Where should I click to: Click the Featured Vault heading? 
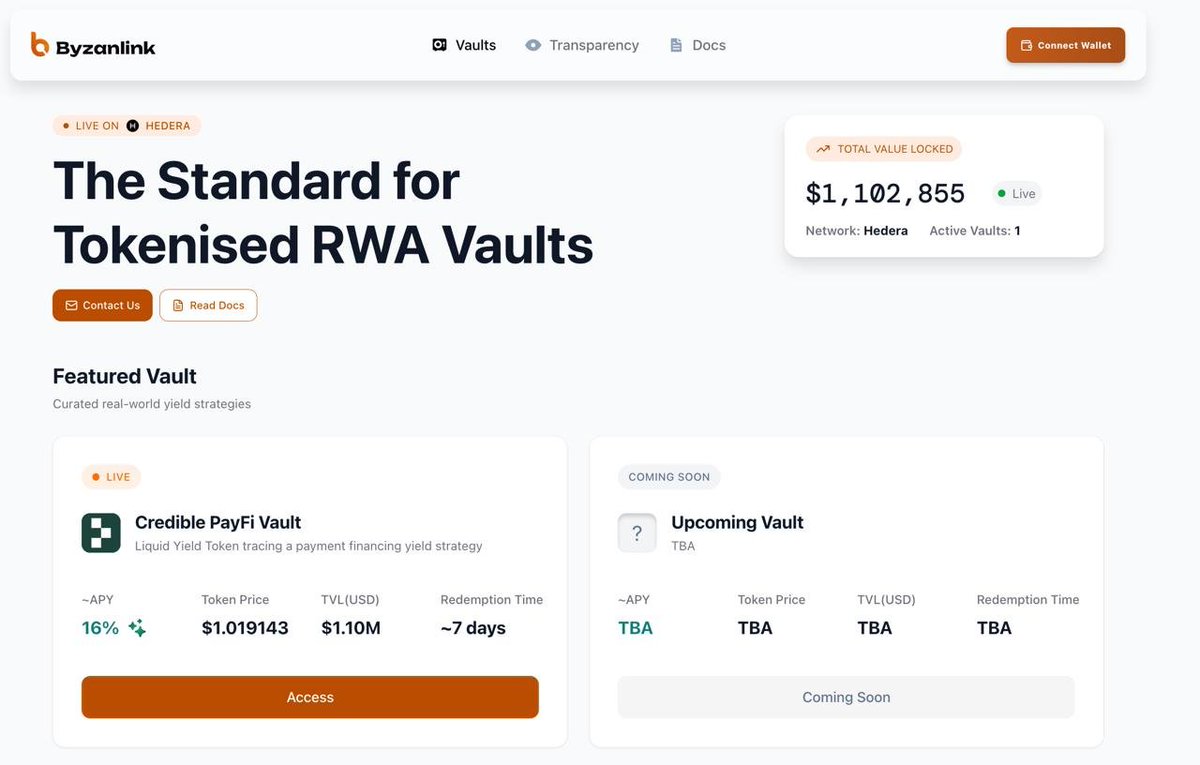tap(125, 376)
